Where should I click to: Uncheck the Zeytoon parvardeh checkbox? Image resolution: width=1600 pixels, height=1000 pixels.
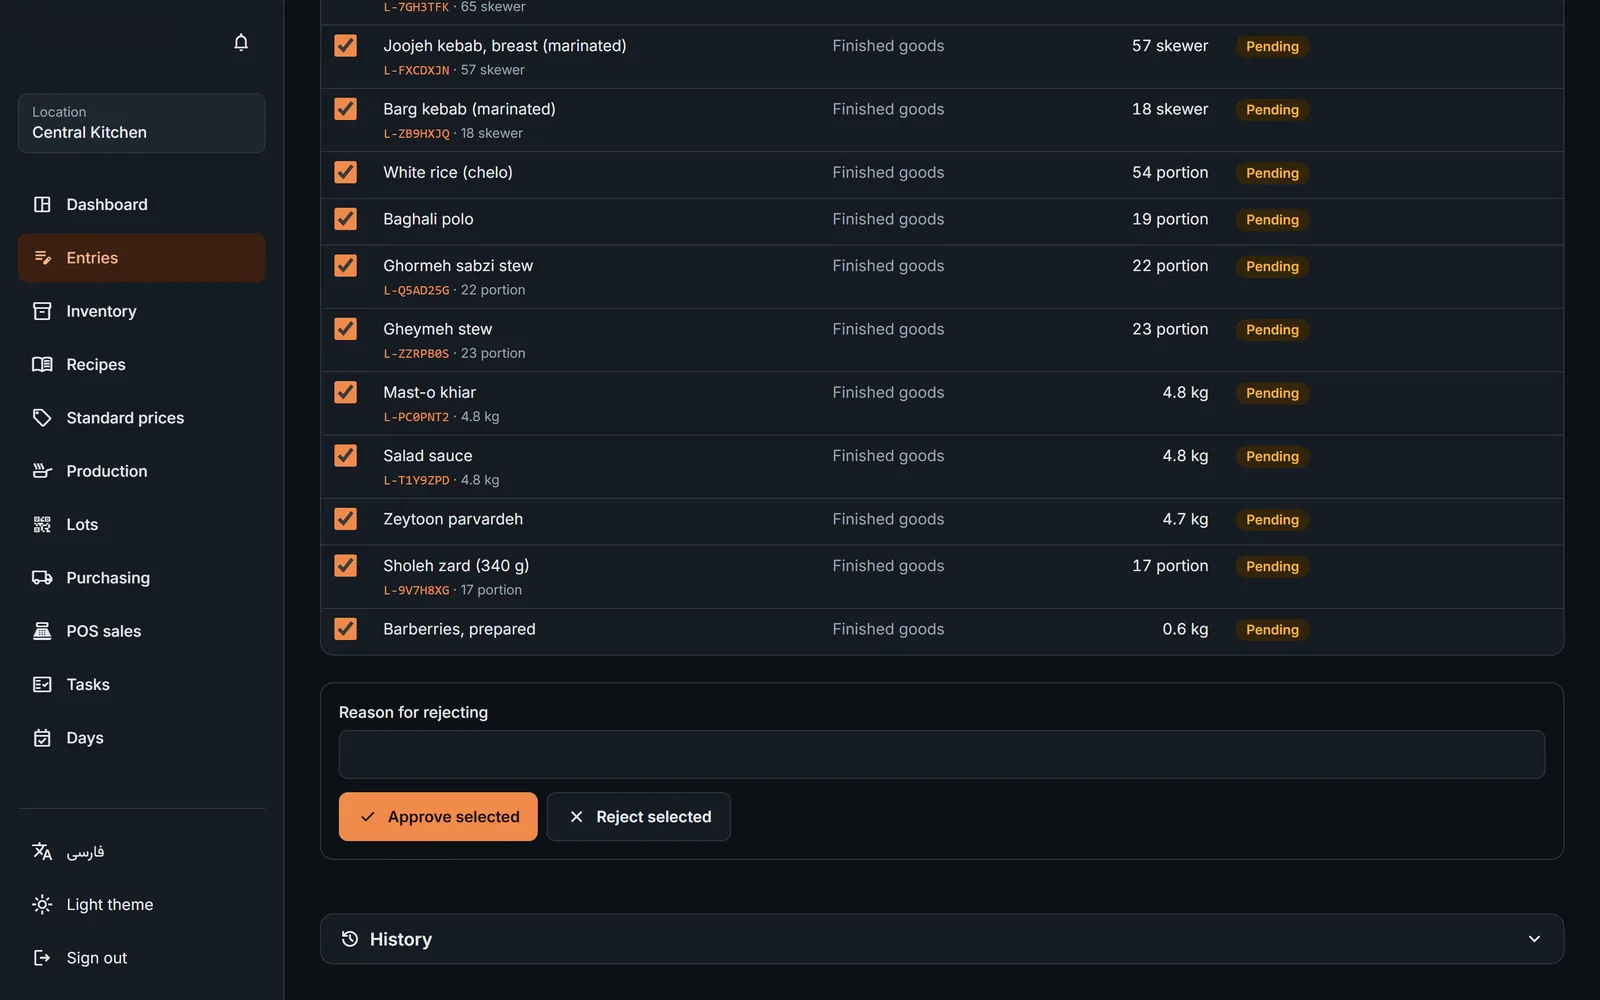tap(345, 519)
